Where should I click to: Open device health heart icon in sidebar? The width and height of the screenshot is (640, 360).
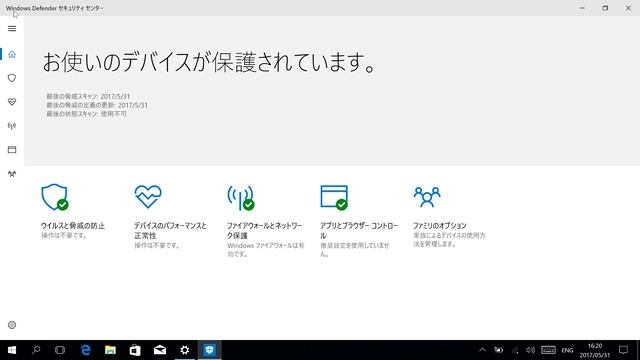pos(12,102)
